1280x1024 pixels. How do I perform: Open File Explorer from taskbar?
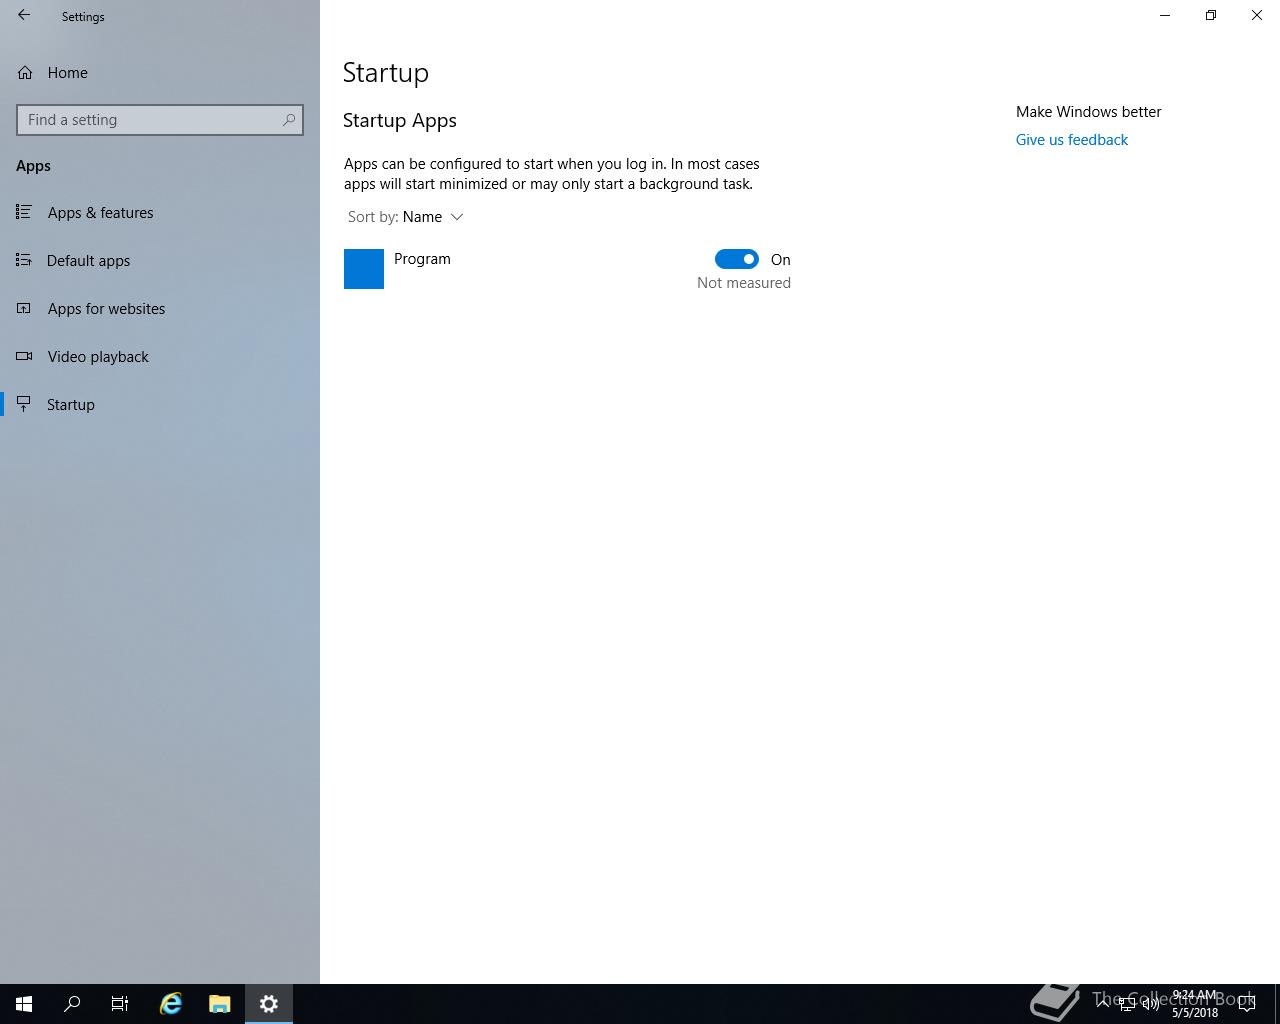220,1004
